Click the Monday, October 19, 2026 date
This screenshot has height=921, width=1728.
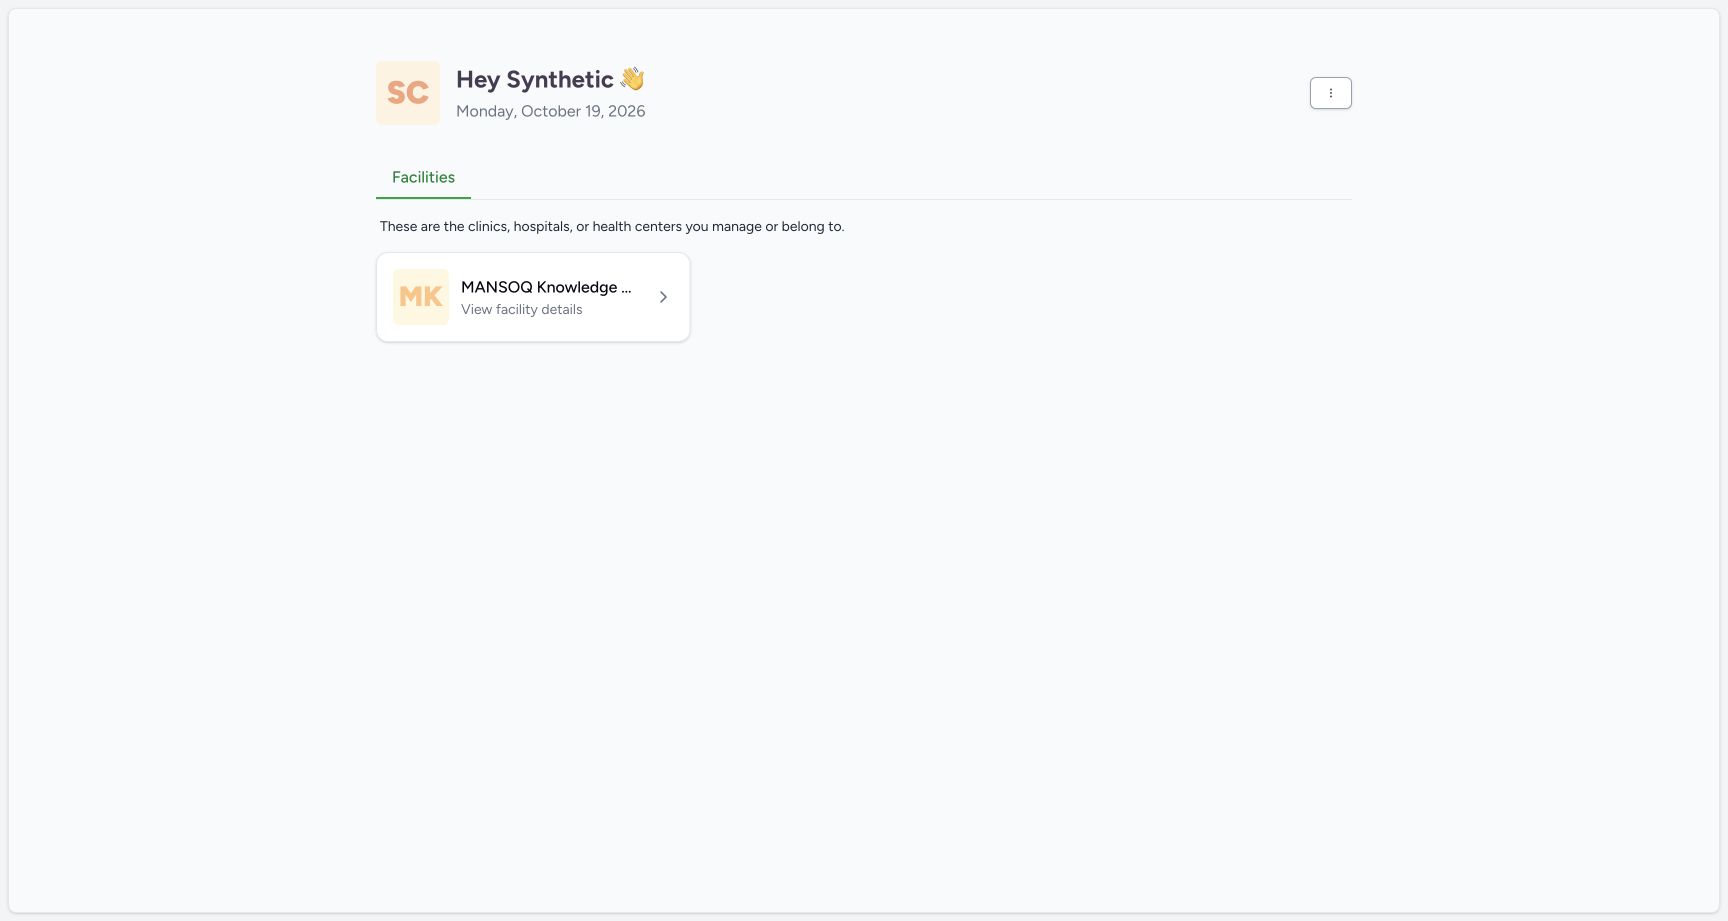point(551,111)
